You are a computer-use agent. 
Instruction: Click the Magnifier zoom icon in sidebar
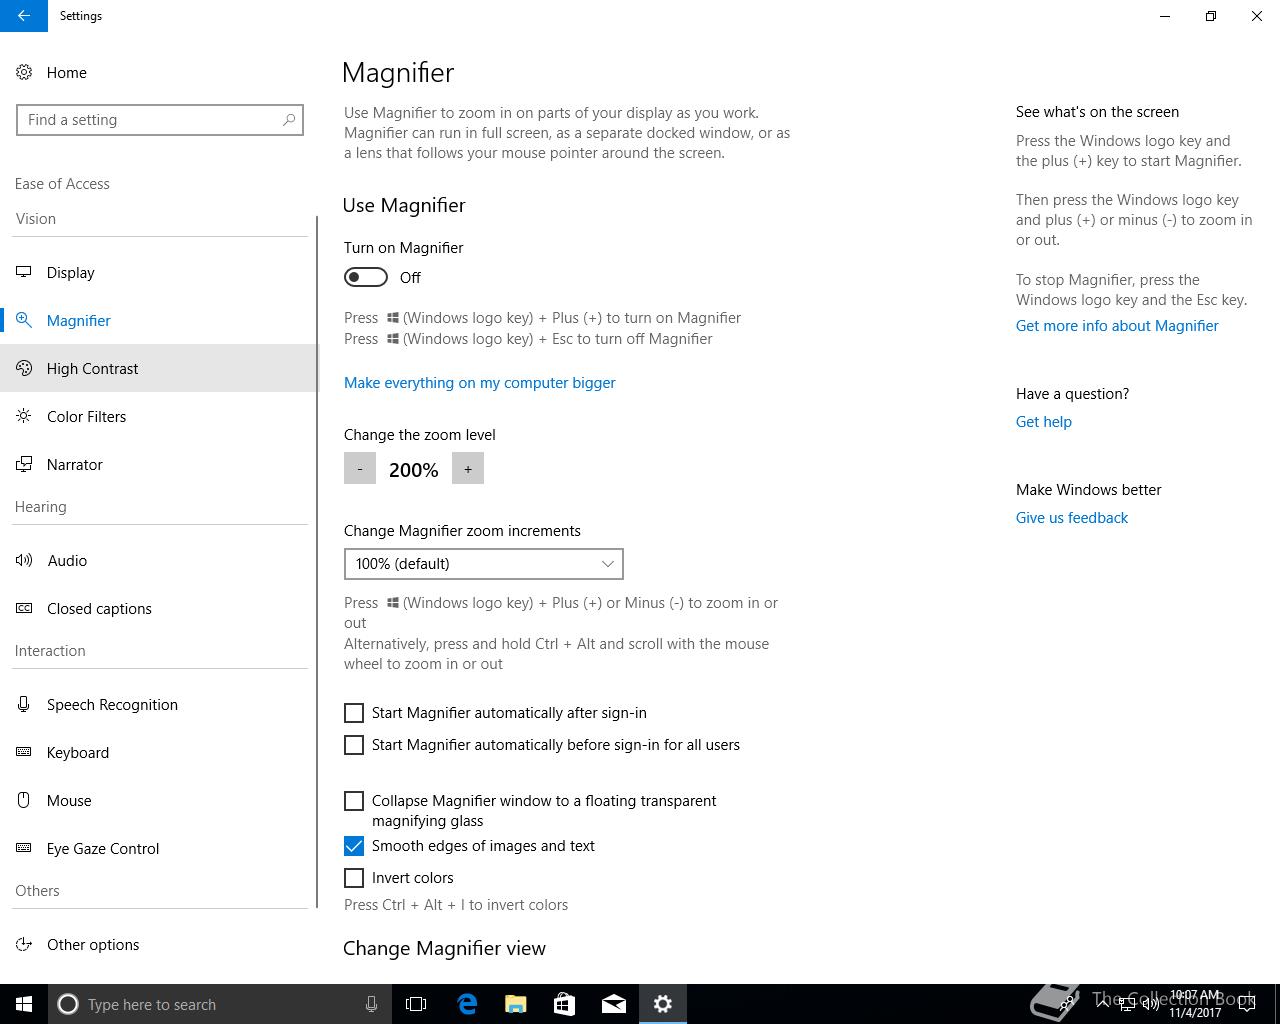pos(24,320)
